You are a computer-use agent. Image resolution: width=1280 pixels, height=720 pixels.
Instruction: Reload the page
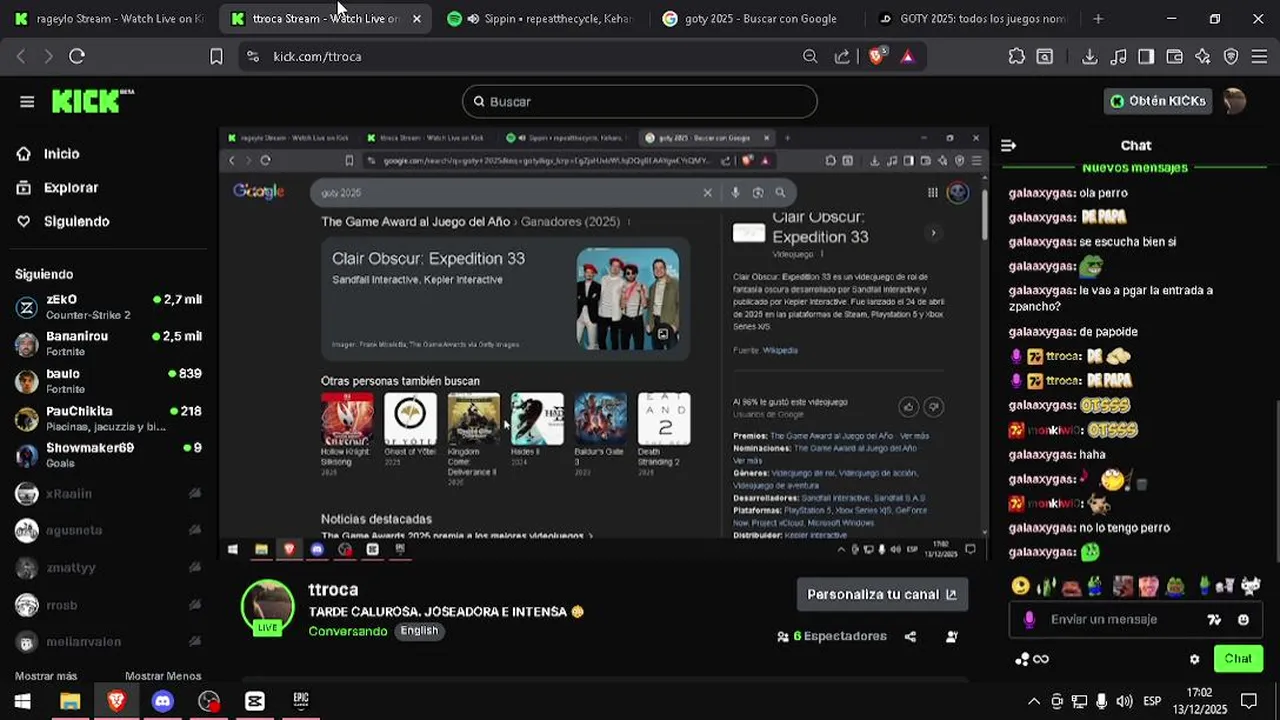pos(77,57)
